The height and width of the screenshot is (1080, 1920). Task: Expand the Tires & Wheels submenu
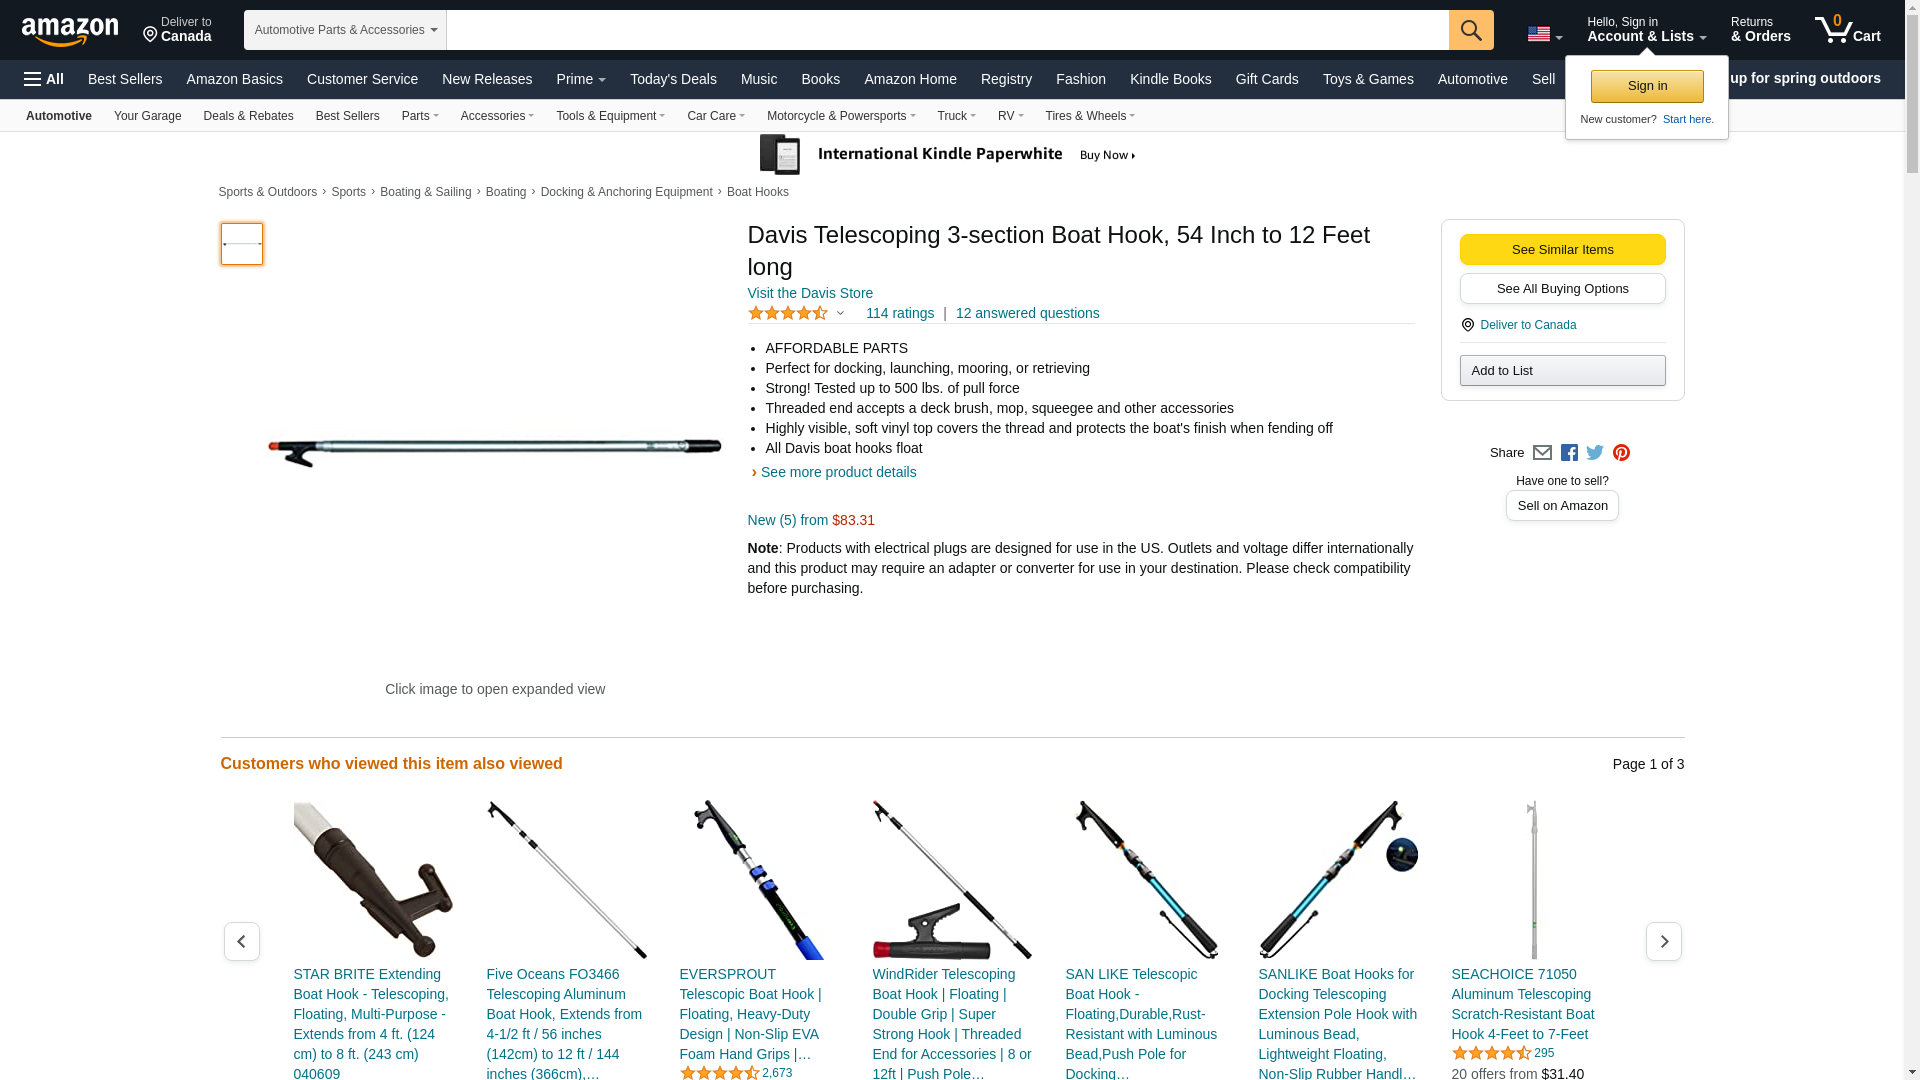click(x=1090, y=116)
